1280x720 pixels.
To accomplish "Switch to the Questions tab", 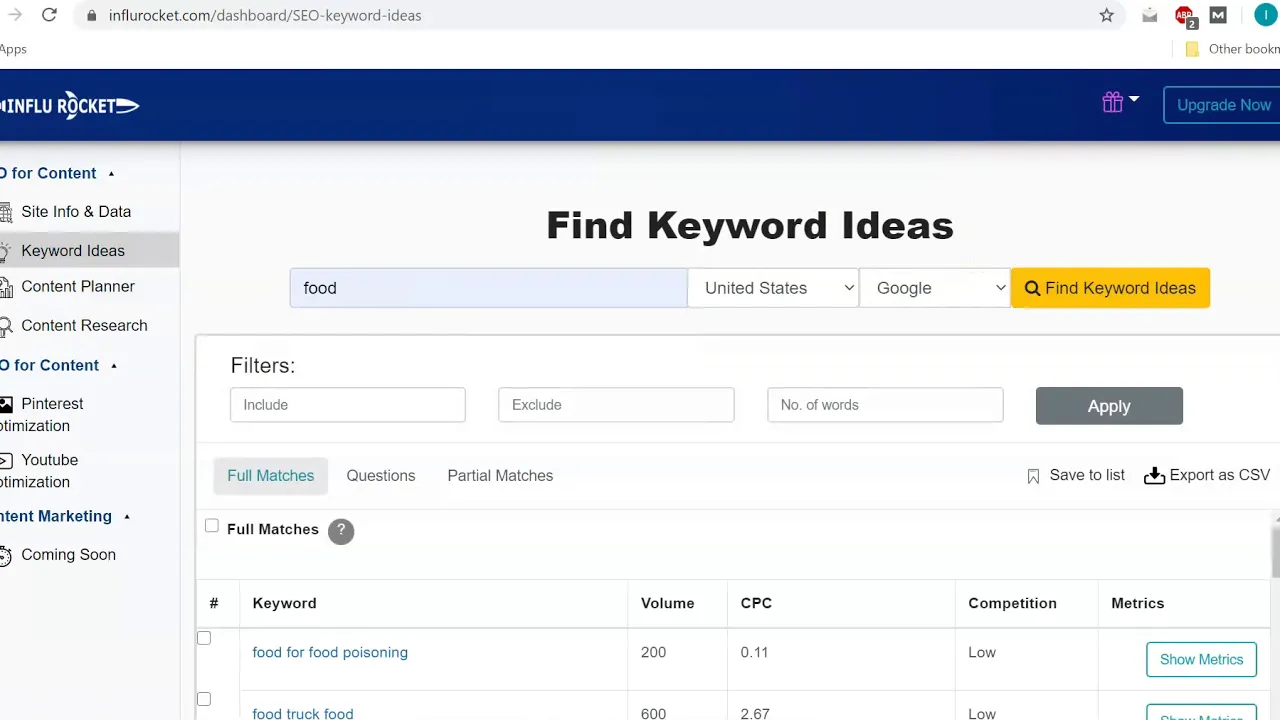I will click(x=380, y=476).
